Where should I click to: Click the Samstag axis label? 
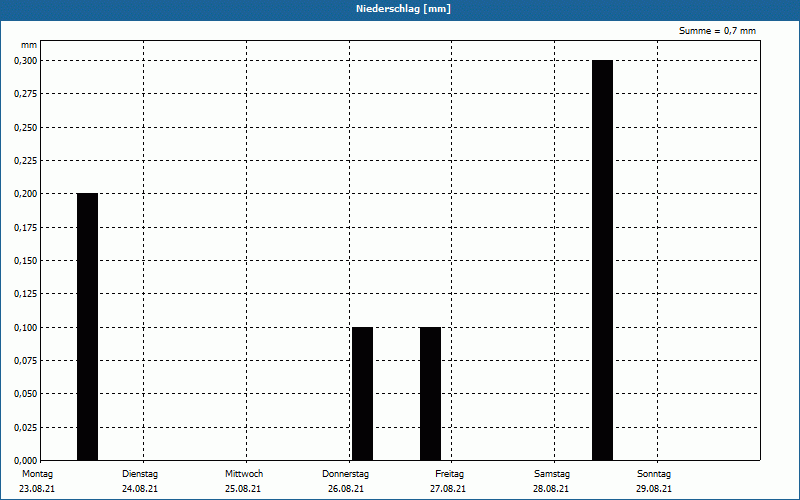(x=552, y=474)
